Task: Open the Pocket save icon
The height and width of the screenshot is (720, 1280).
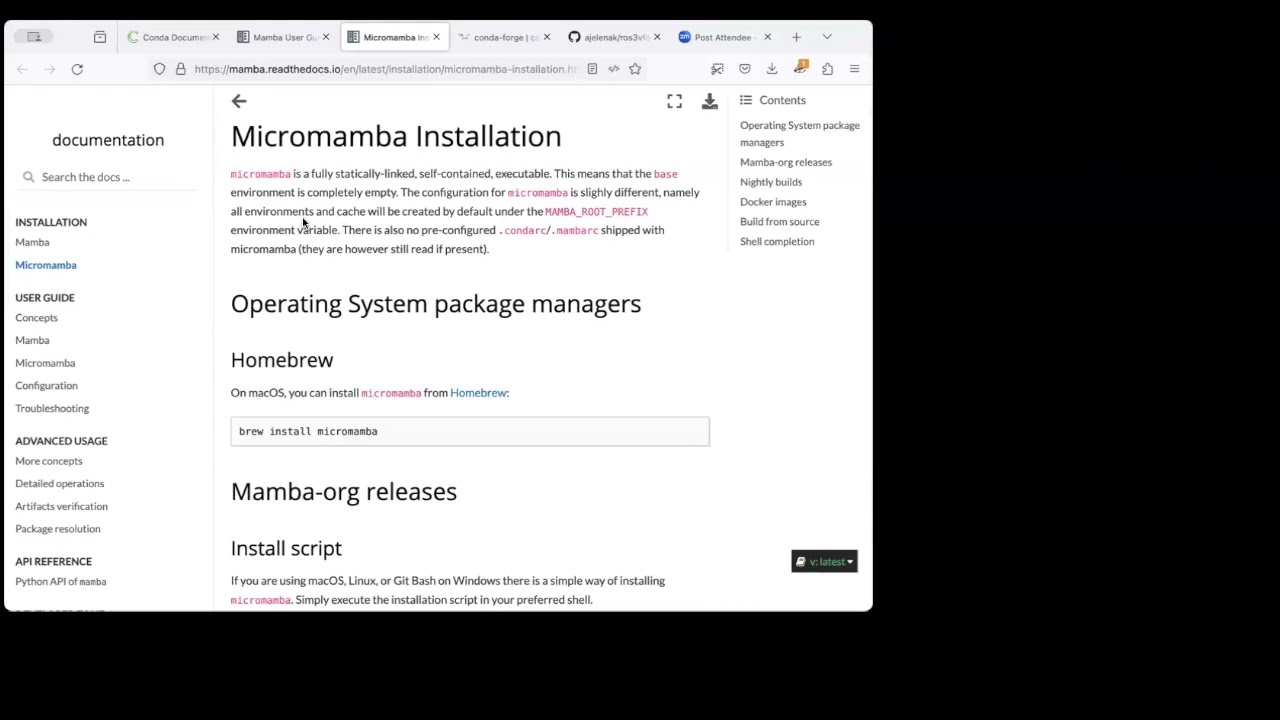Action: coord(745,69)
